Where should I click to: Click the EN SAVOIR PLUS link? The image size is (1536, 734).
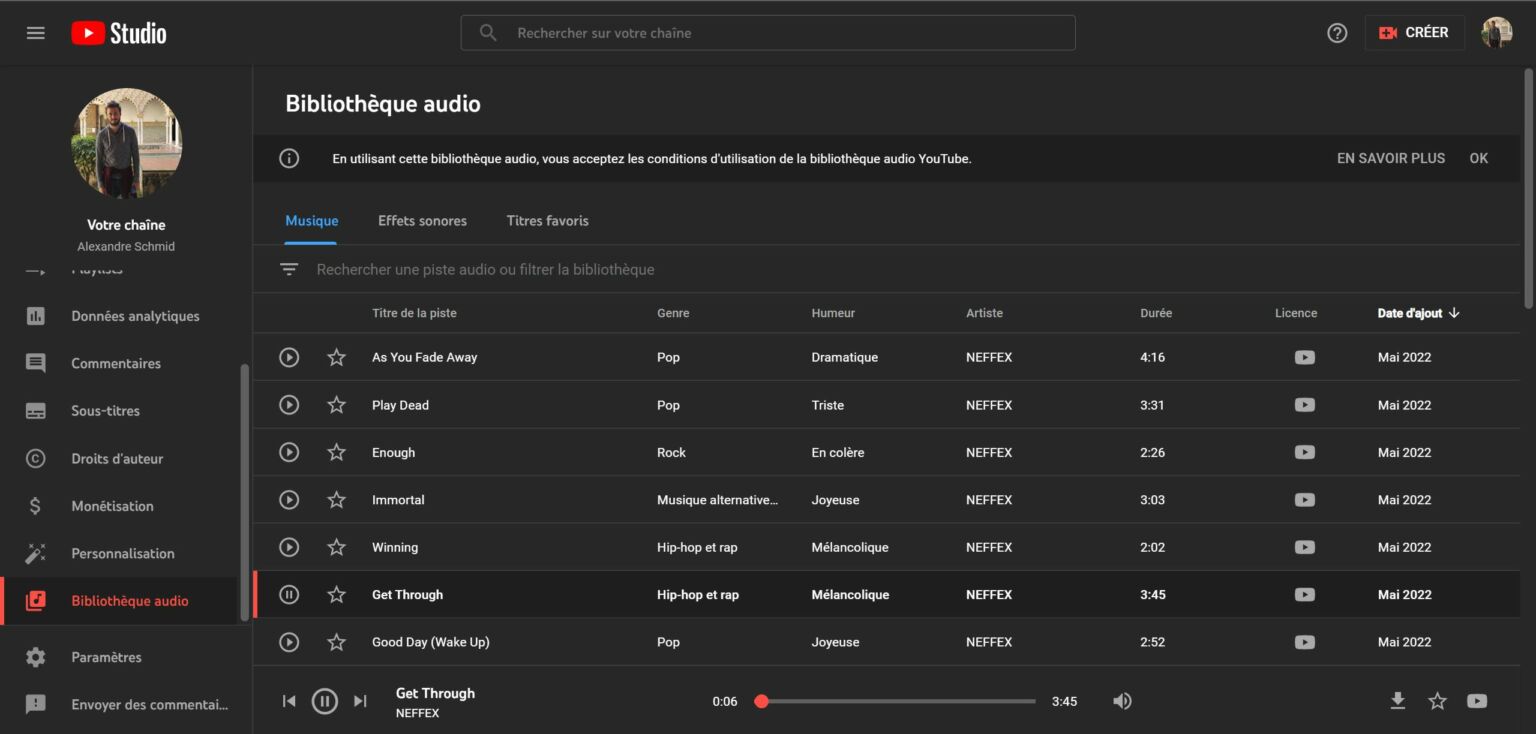[x=1391, y=158]
